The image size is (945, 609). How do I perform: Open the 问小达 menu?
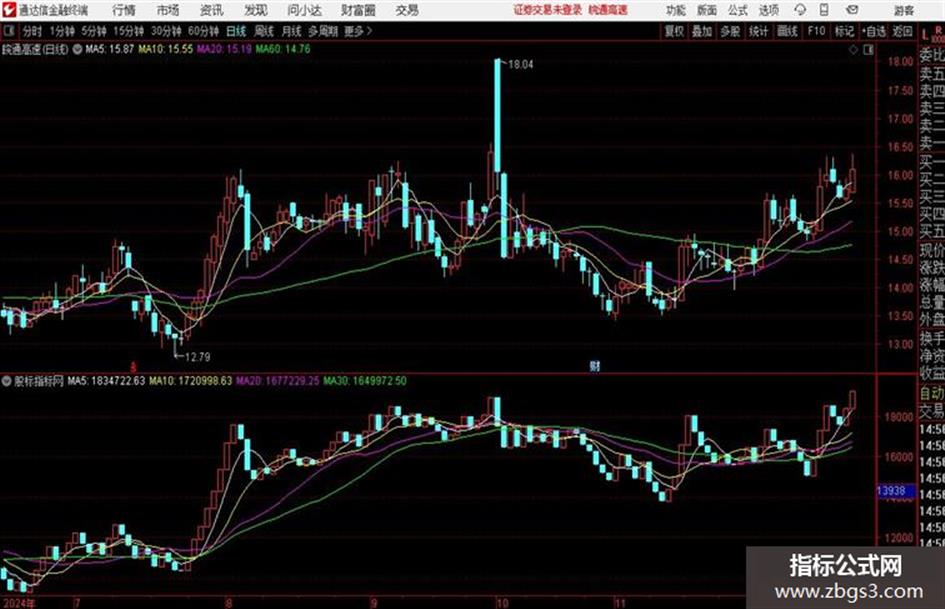click(304, 10)
